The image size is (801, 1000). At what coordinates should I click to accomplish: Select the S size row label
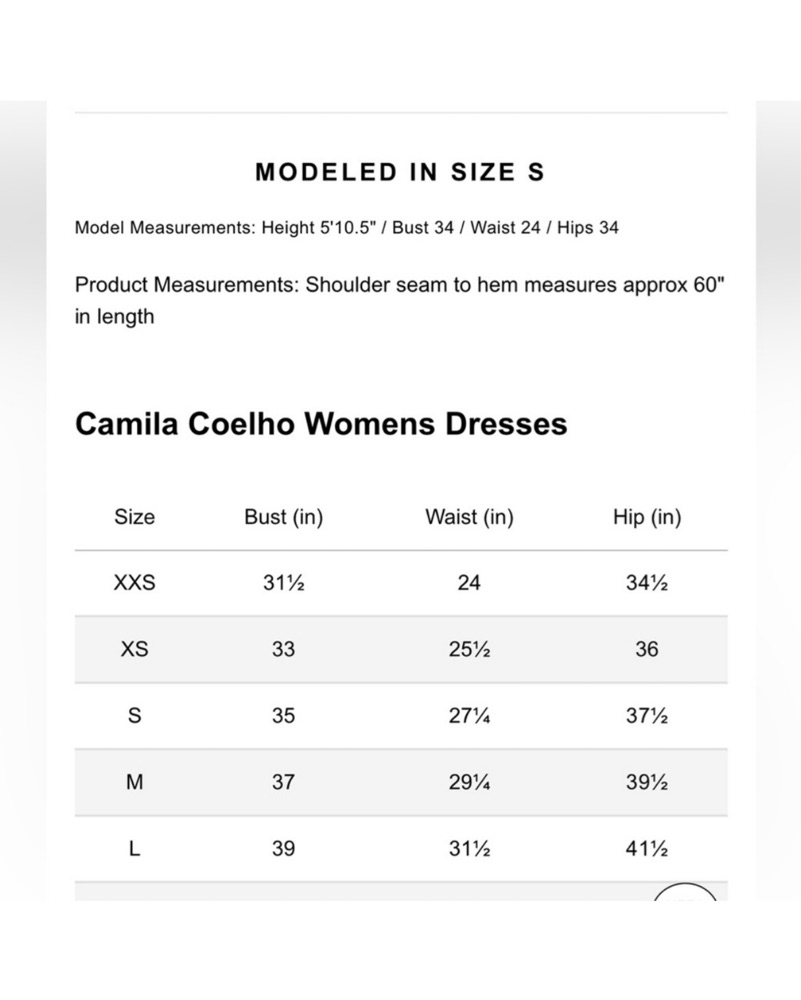click(x=134, y=716)
